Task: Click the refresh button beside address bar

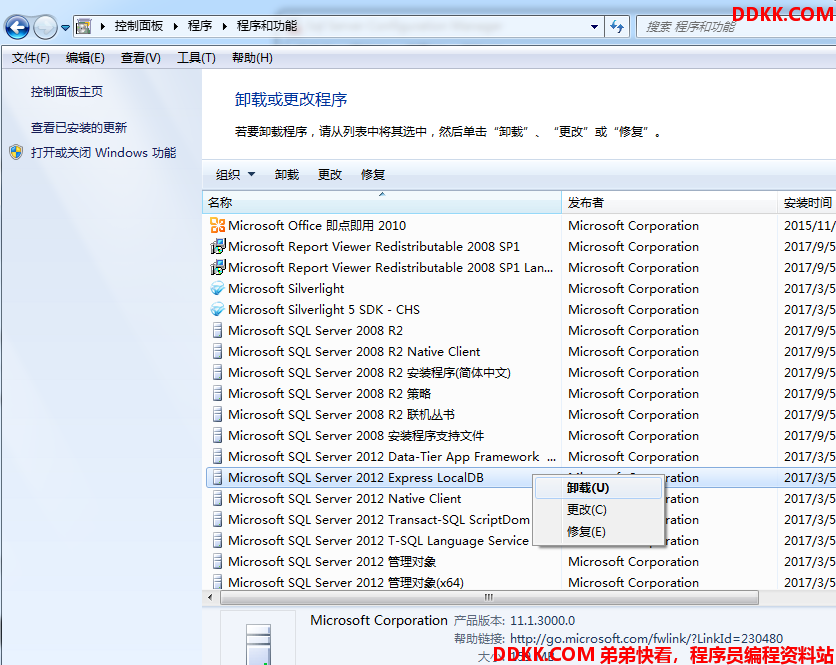Action: click(x=617, y=26)
